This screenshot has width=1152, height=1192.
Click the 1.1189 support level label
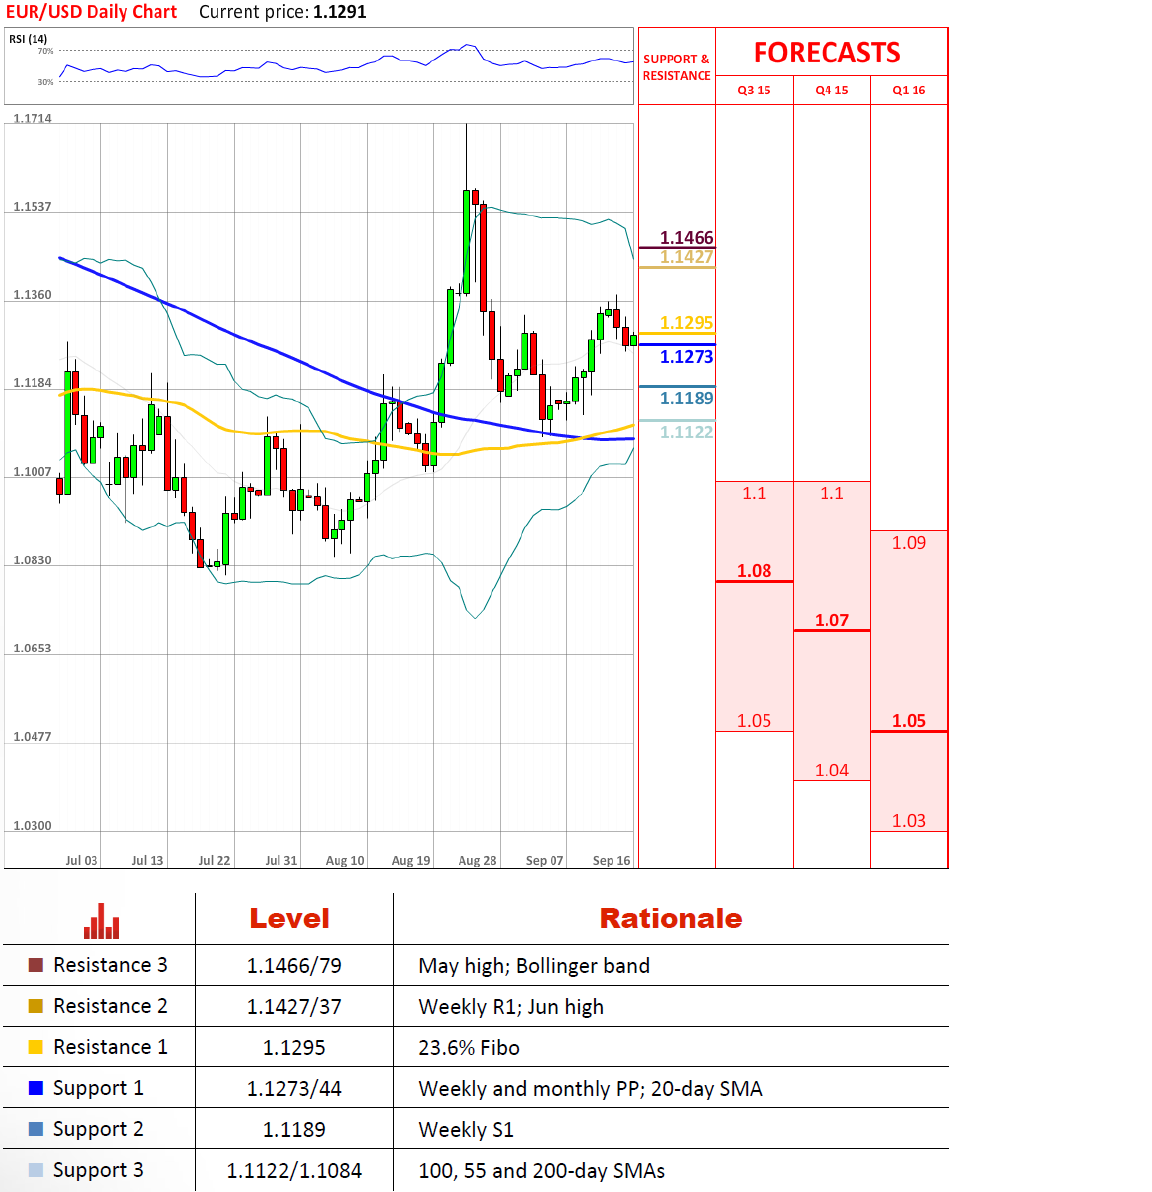(x=686, y=398)
